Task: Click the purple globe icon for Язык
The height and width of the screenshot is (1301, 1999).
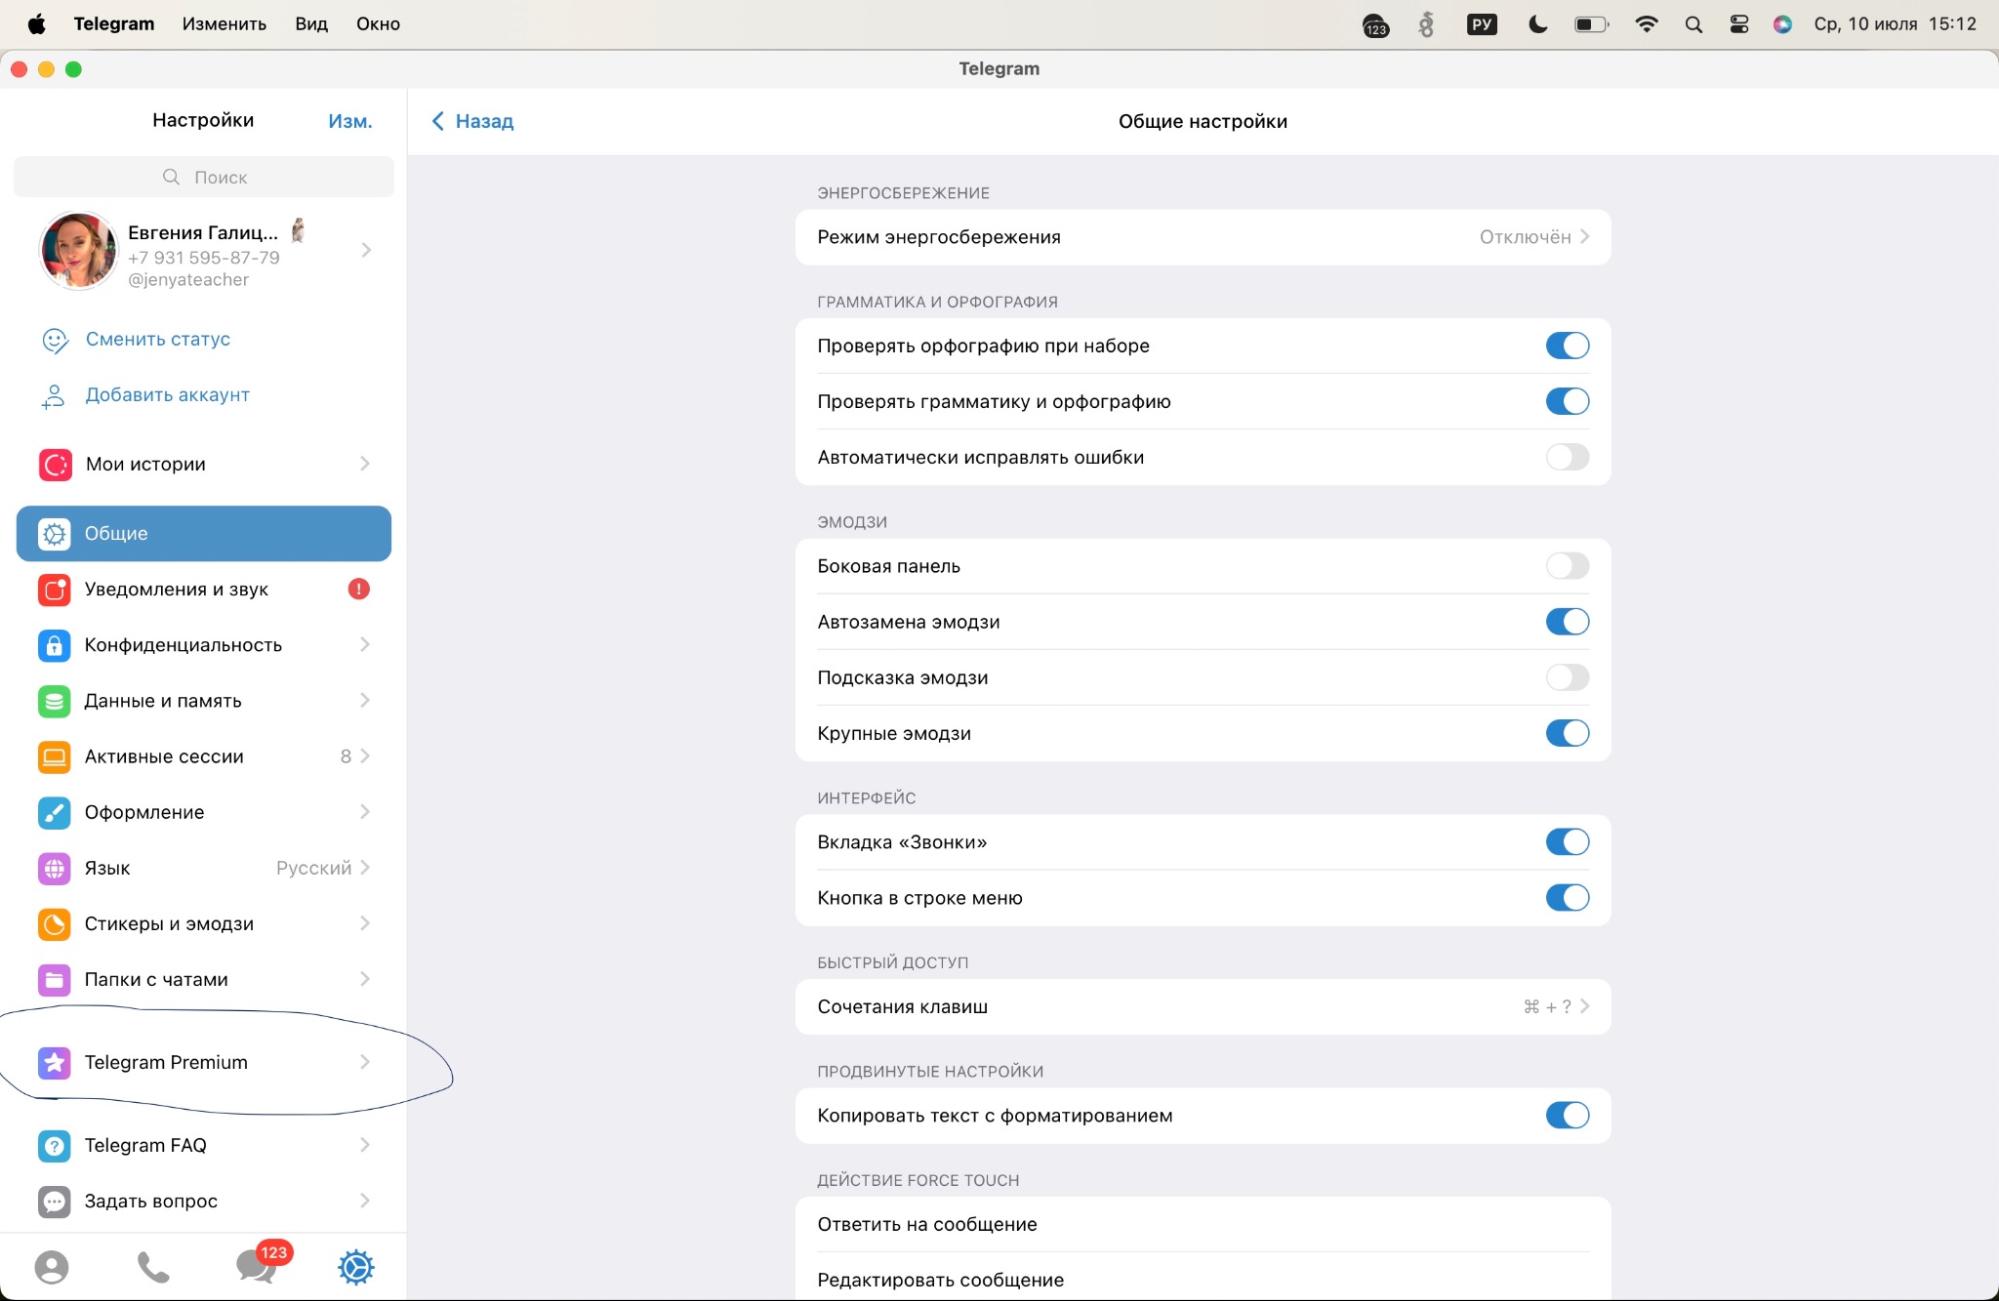Action: pyautogui.click(x=54, y=868)
